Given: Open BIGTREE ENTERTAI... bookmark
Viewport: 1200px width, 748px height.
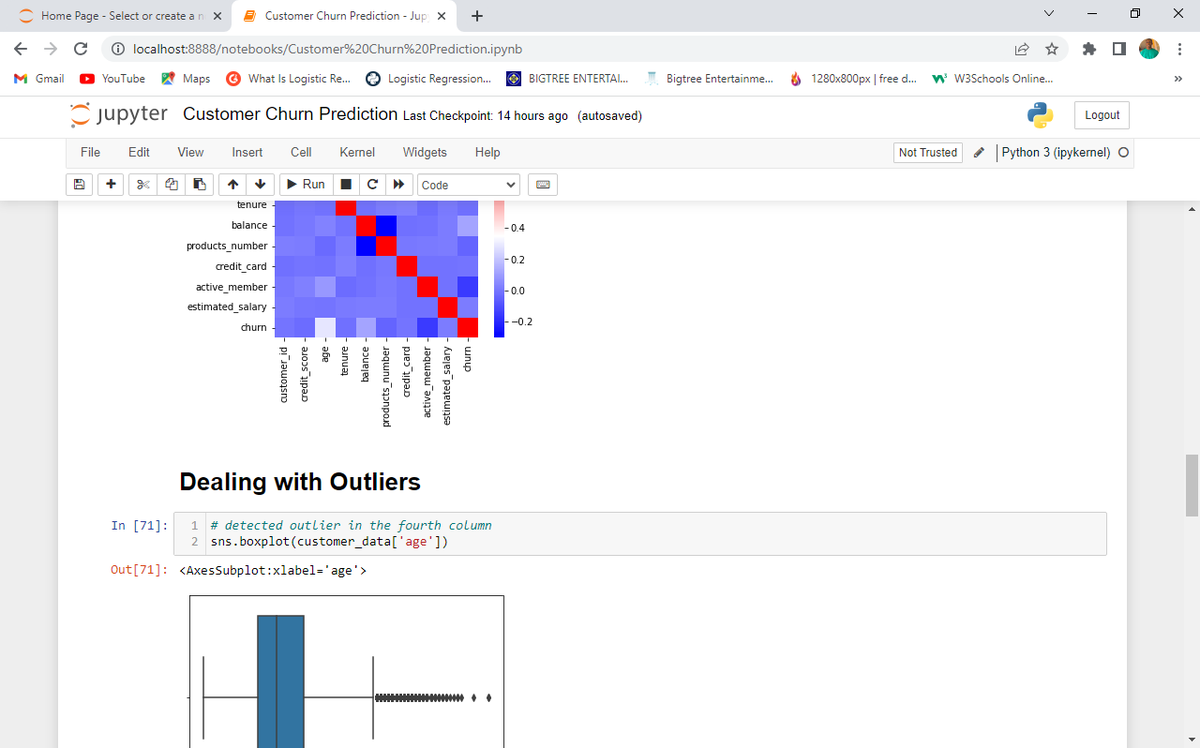Looking at the screenshot, I should click(x=567, y=78).
